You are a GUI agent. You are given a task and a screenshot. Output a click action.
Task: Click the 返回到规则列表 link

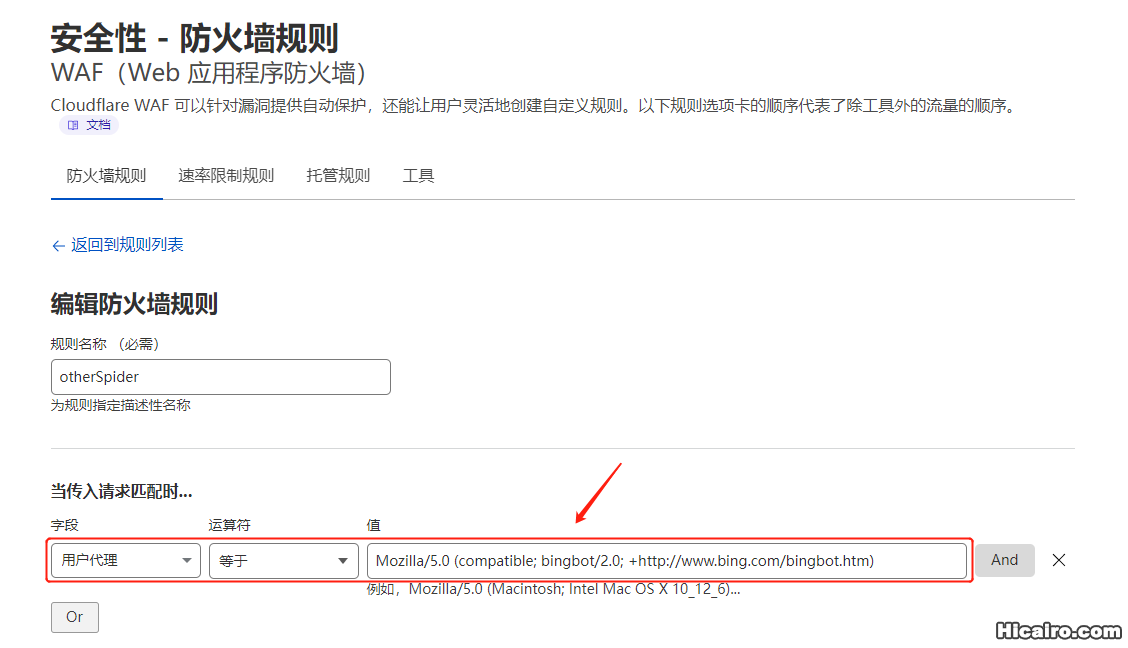point(127,245)
